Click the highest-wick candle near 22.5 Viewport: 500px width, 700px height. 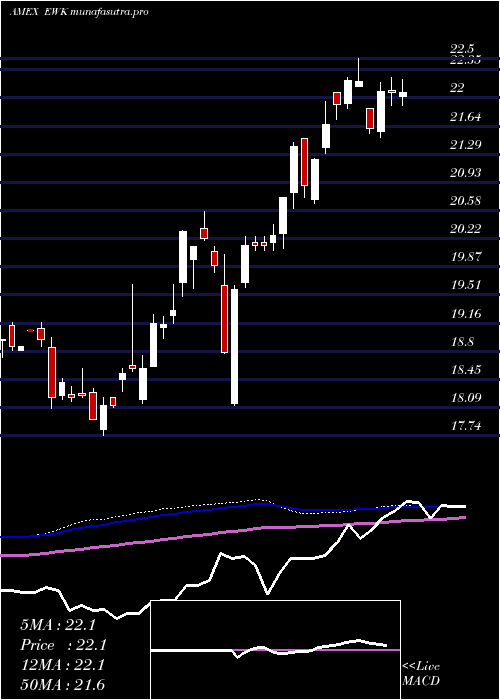click(358, 72)
